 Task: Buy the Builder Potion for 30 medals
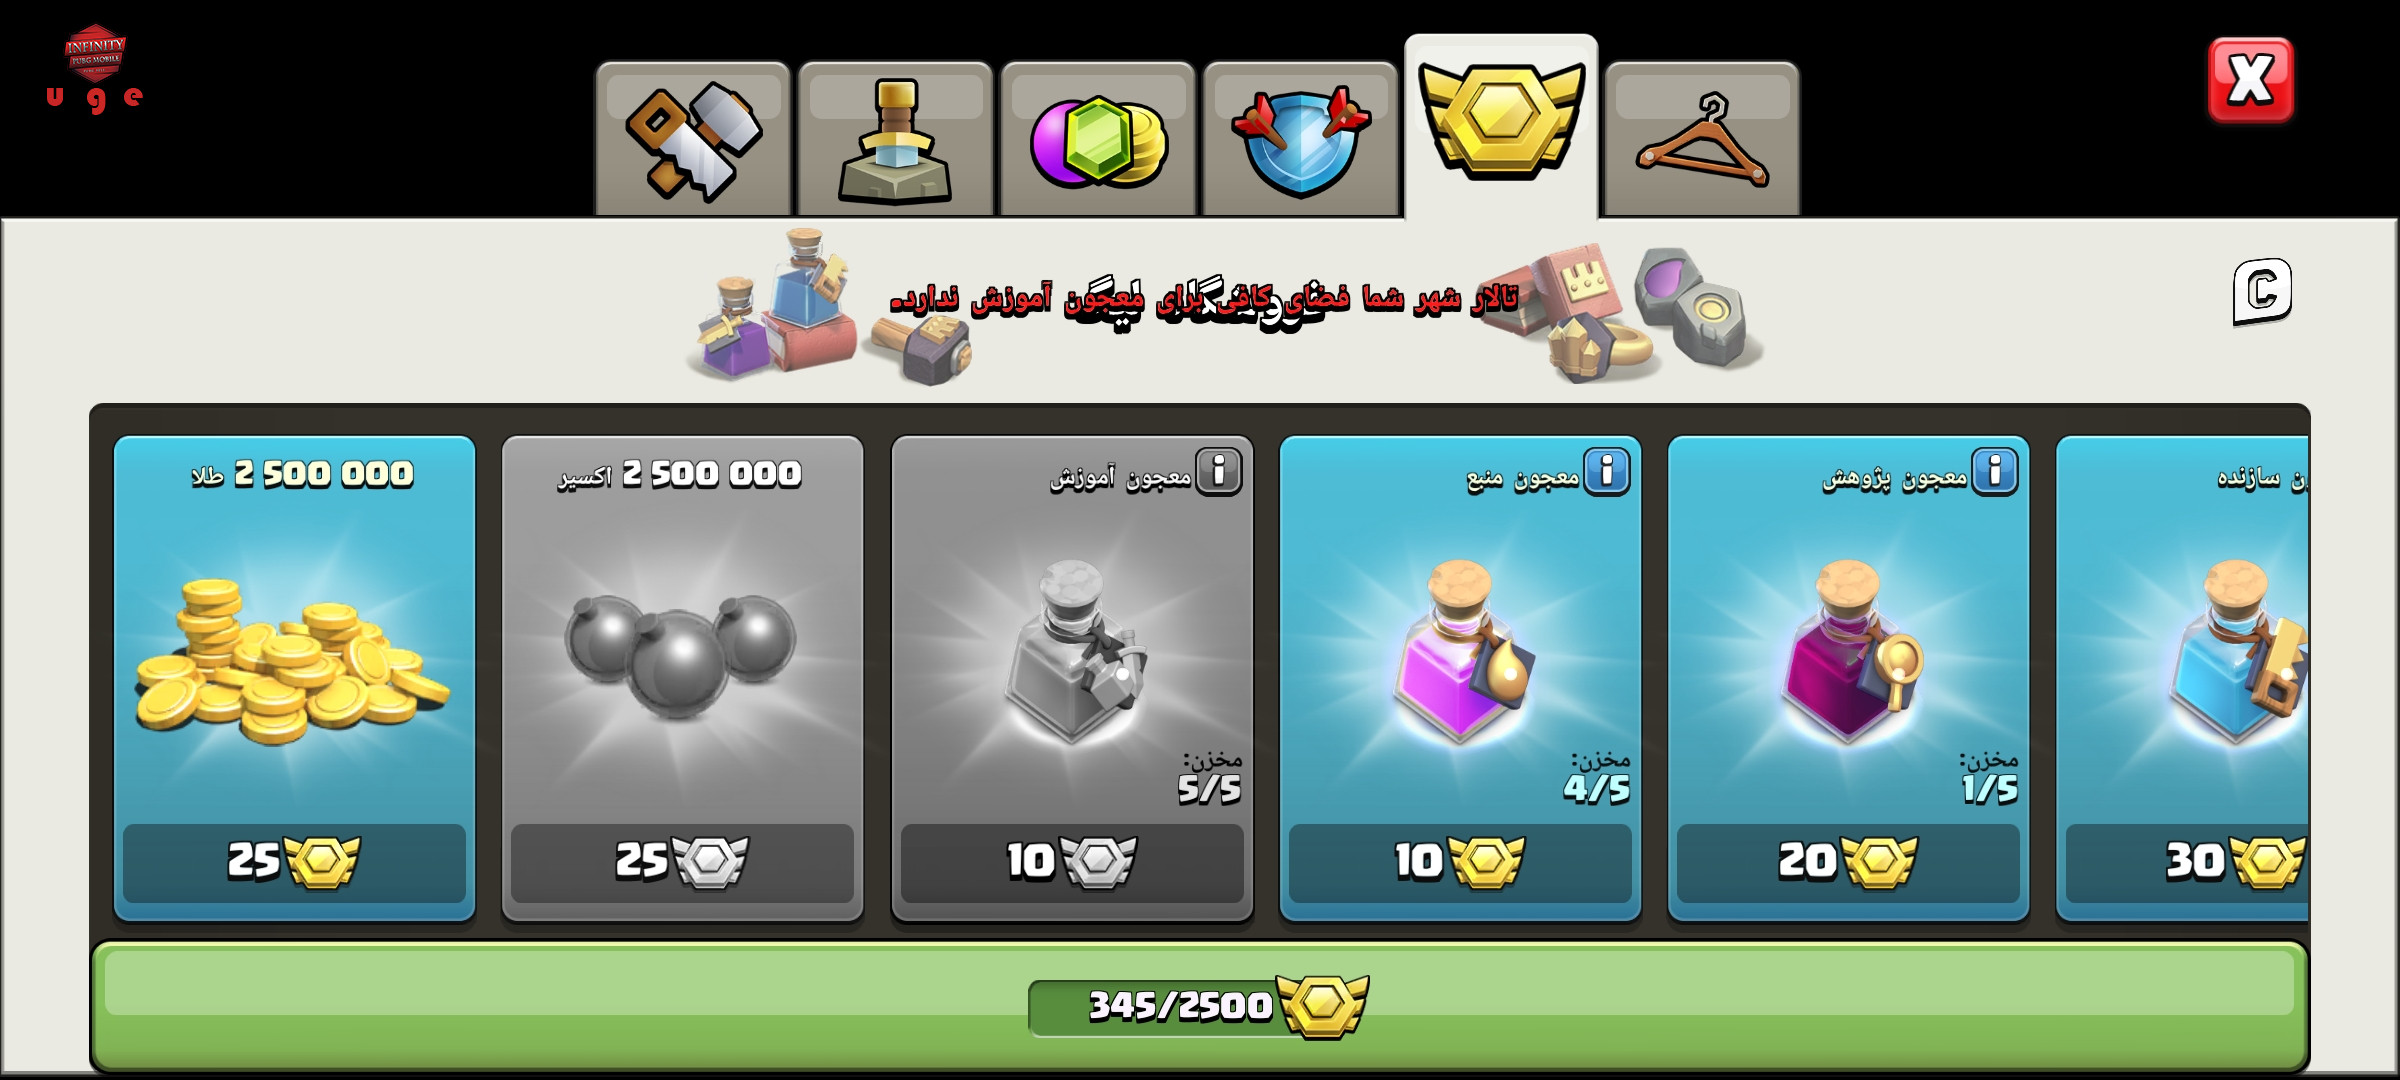pos(2187,862)
